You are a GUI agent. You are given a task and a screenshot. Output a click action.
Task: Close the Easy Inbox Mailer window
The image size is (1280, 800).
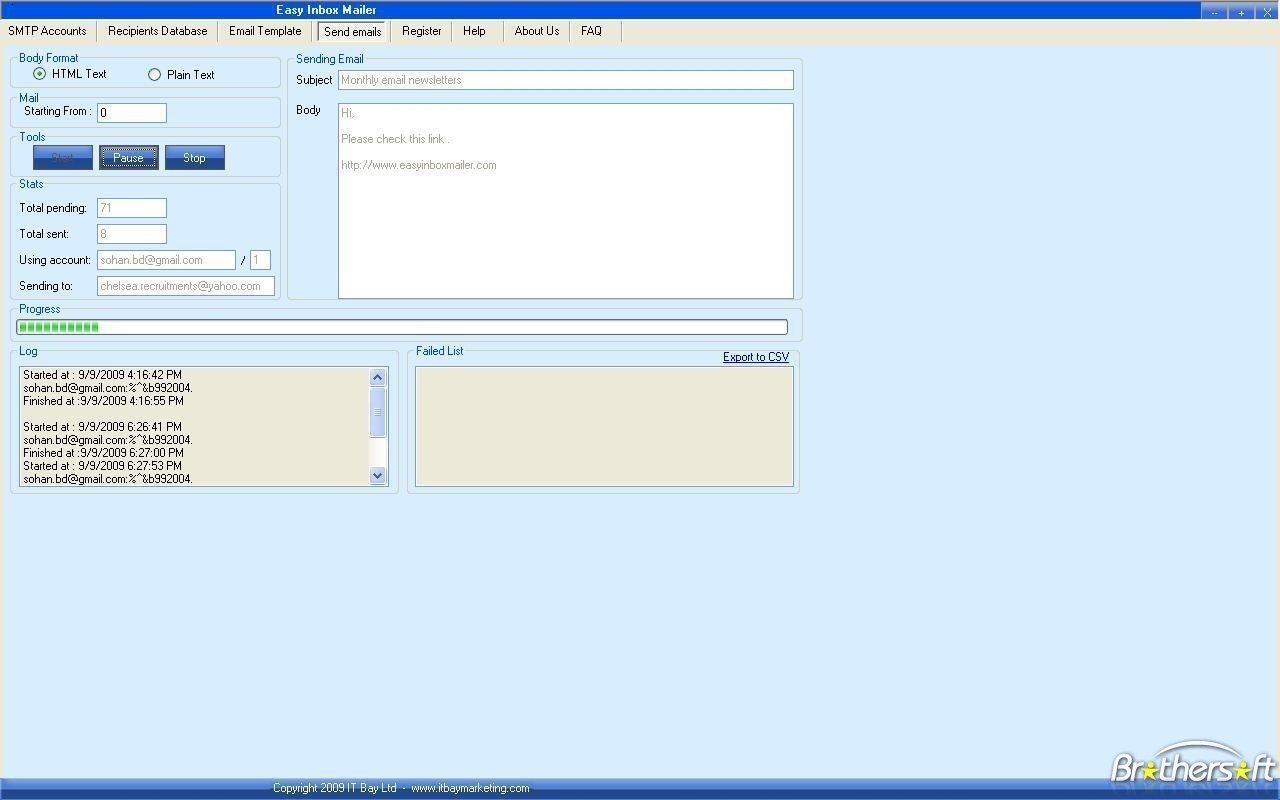(1267, 11)
